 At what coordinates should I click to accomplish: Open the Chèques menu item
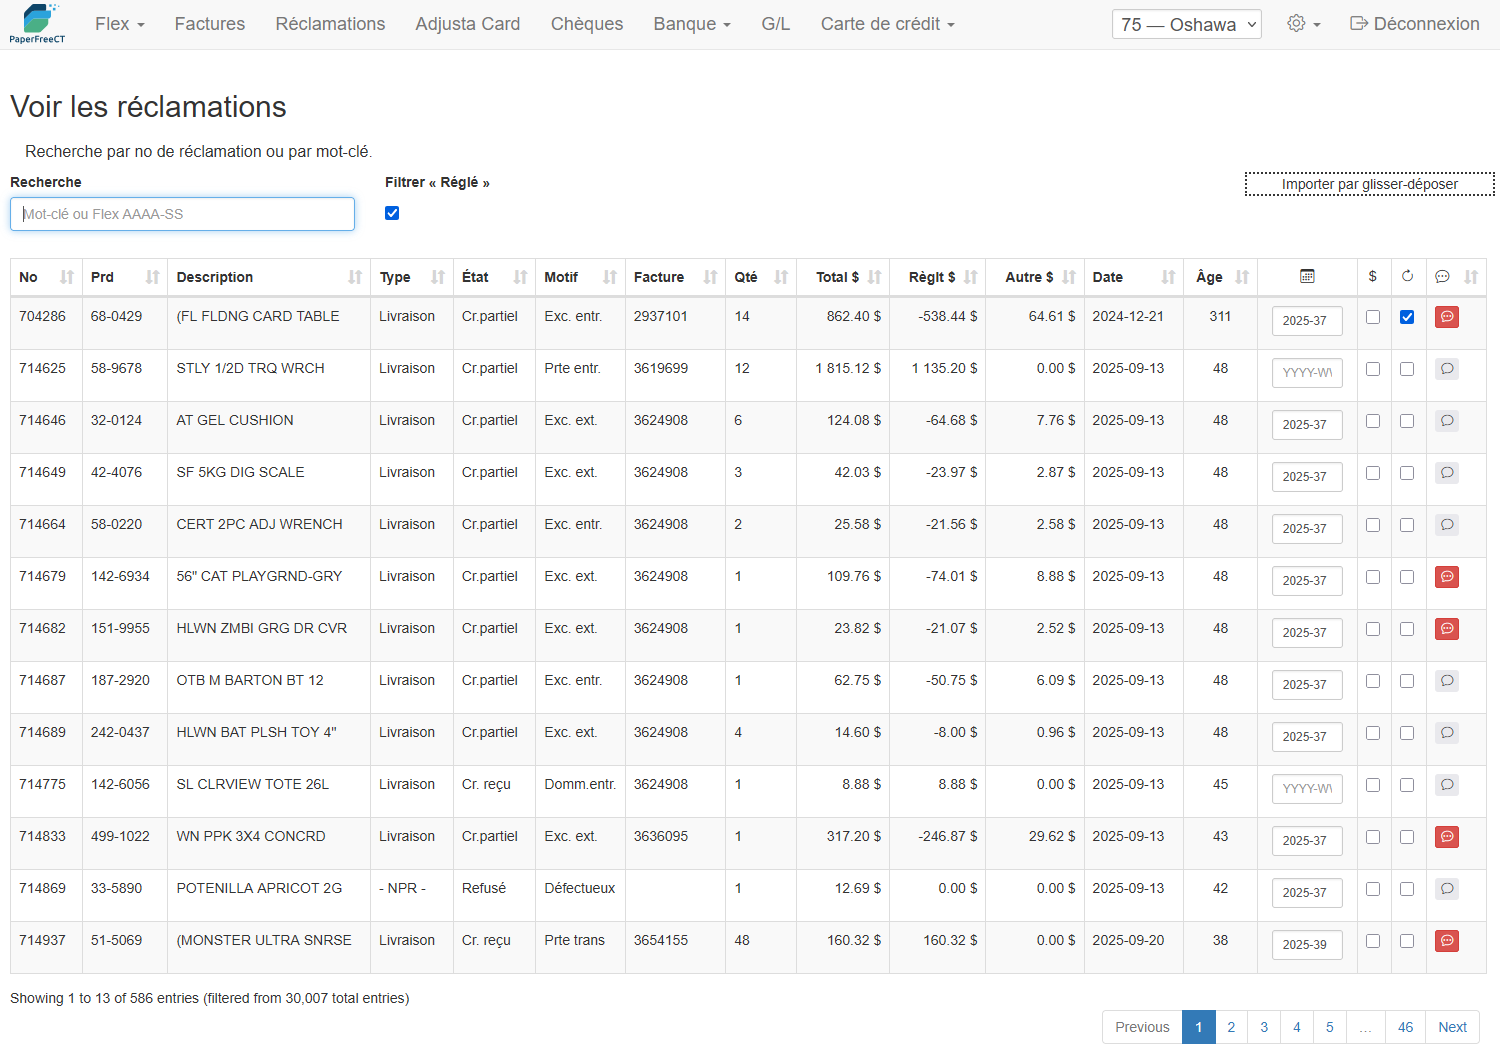click(586, 24)
